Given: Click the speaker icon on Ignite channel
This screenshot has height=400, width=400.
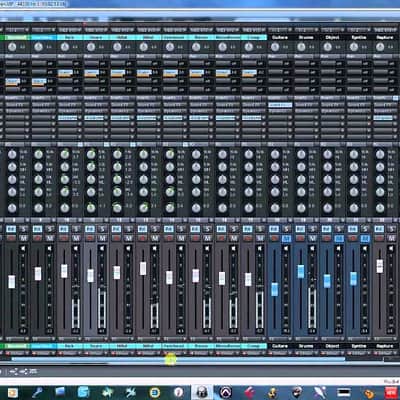Looking at the screenshot, I should (365, 249).
